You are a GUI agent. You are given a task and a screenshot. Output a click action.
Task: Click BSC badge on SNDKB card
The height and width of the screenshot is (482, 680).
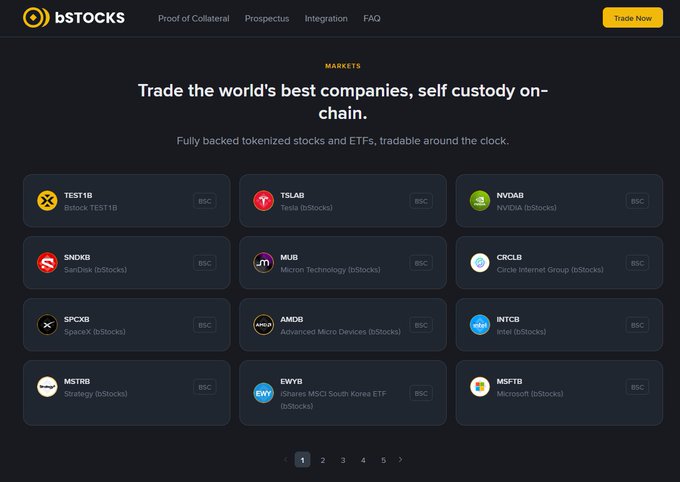point(205,263)
